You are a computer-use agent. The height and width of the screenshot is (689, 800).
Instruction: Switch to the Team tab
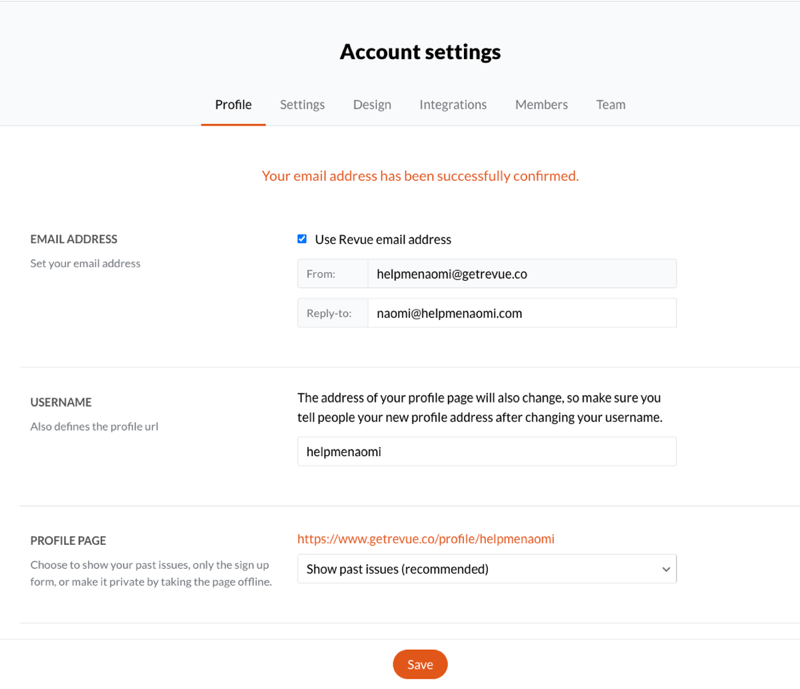(611, 105)
